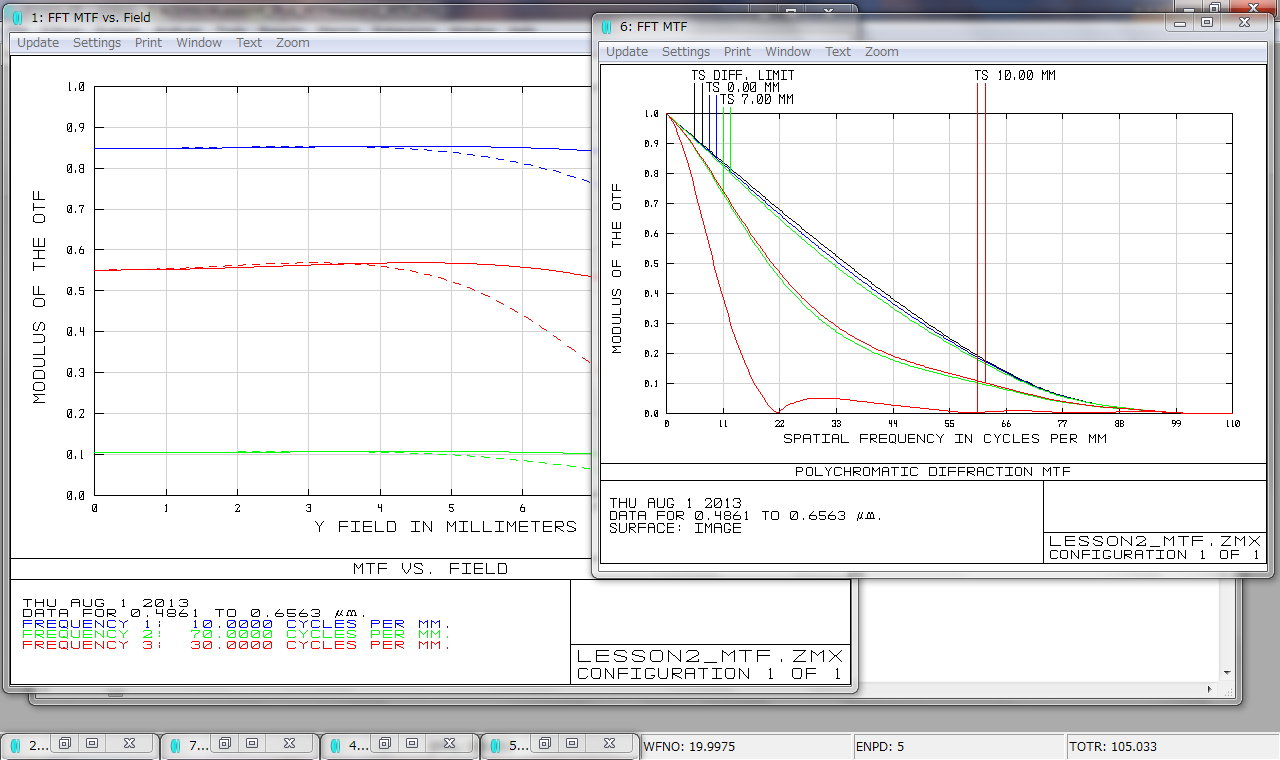Maximize minimized window 7
The width and height of the screenshot is (1280, 760).
tap(252, 744)
